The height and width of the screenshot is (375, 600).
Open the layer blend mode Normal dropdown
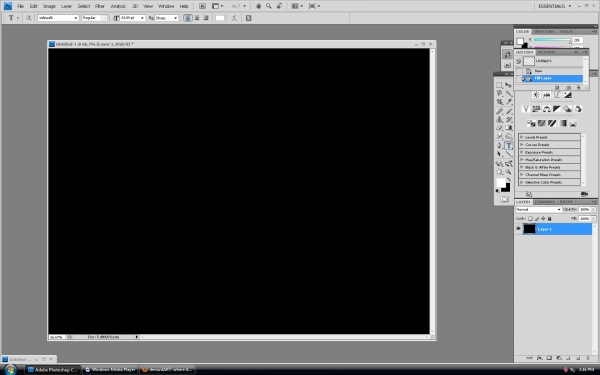pos(538,210)
